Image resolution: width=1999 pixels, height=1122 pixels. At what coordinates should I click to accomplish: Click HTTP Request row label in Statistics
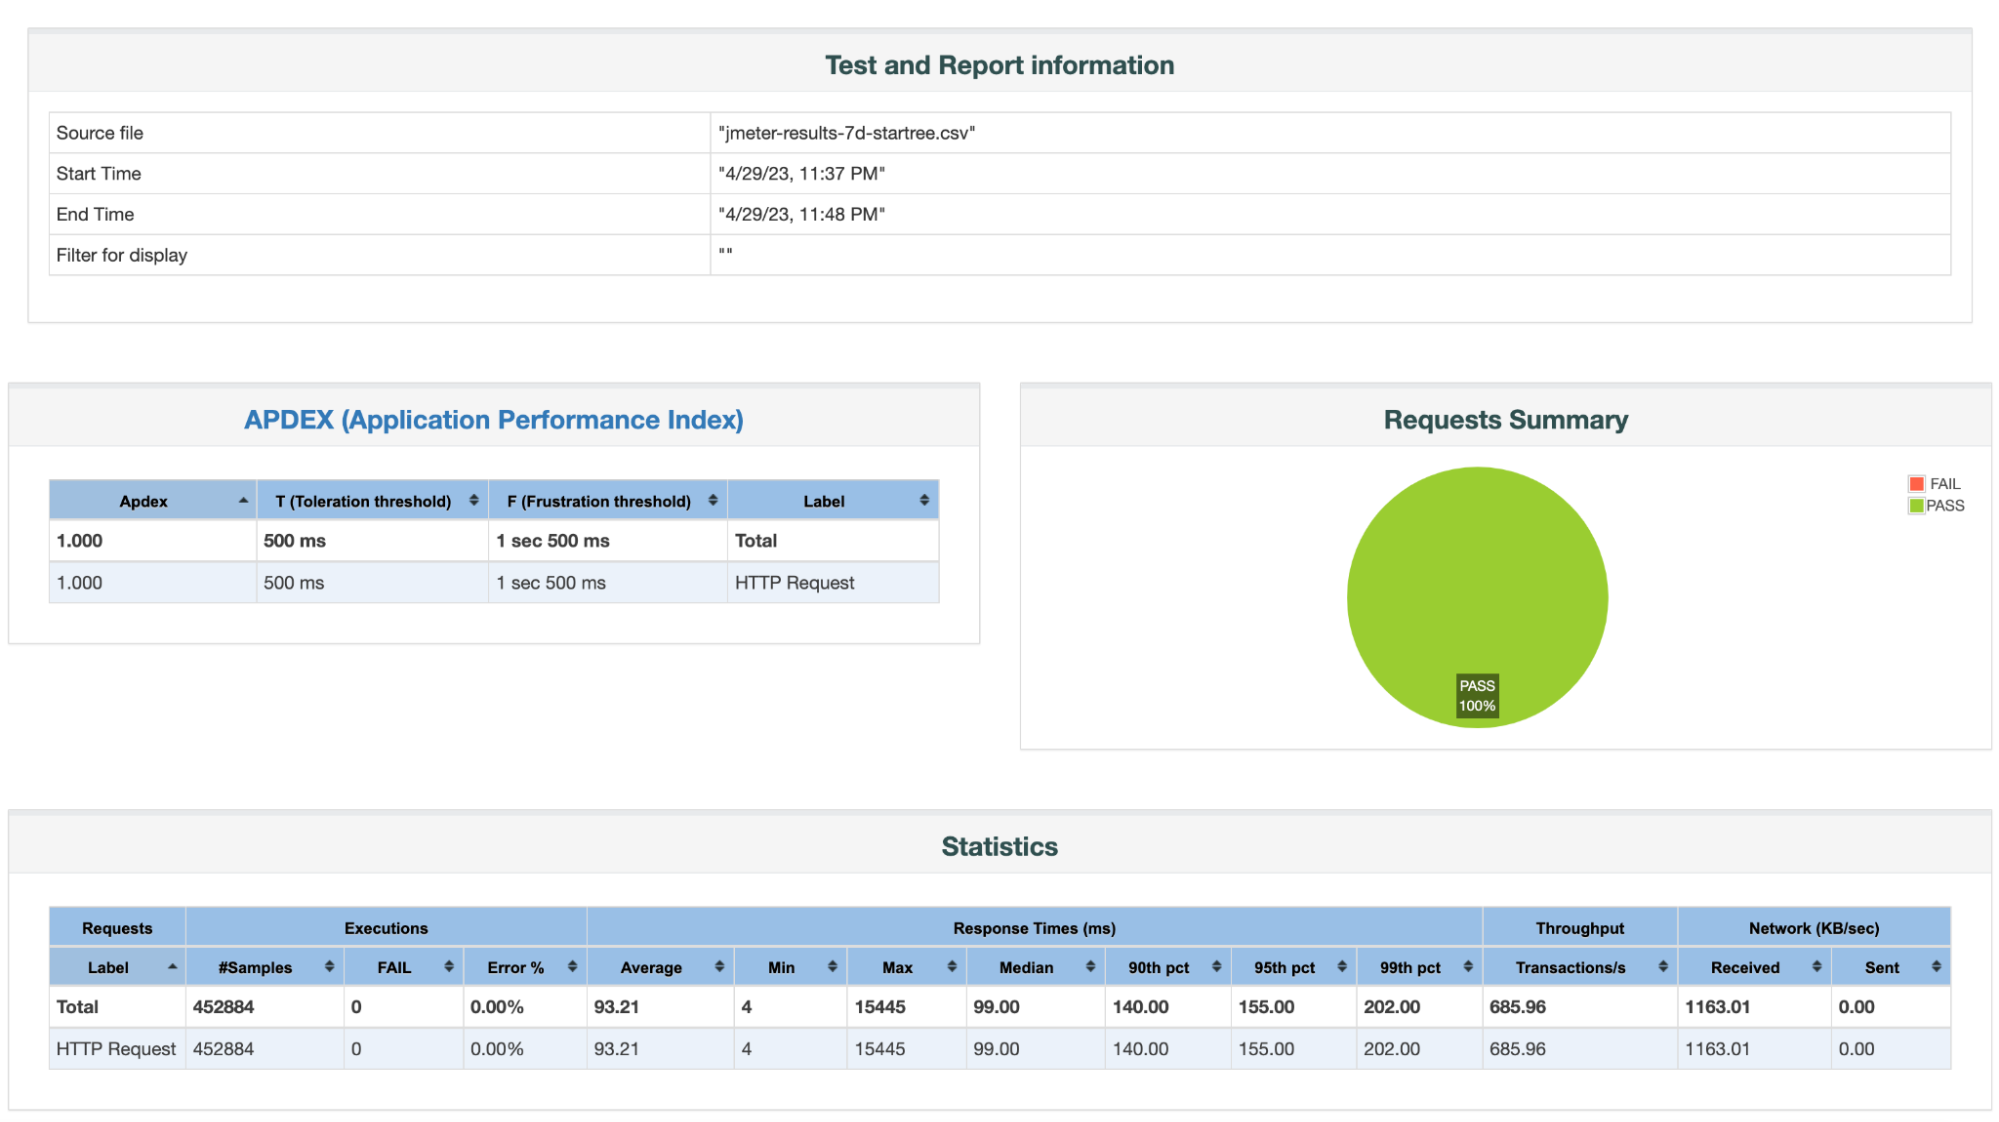pos(116,1049)
